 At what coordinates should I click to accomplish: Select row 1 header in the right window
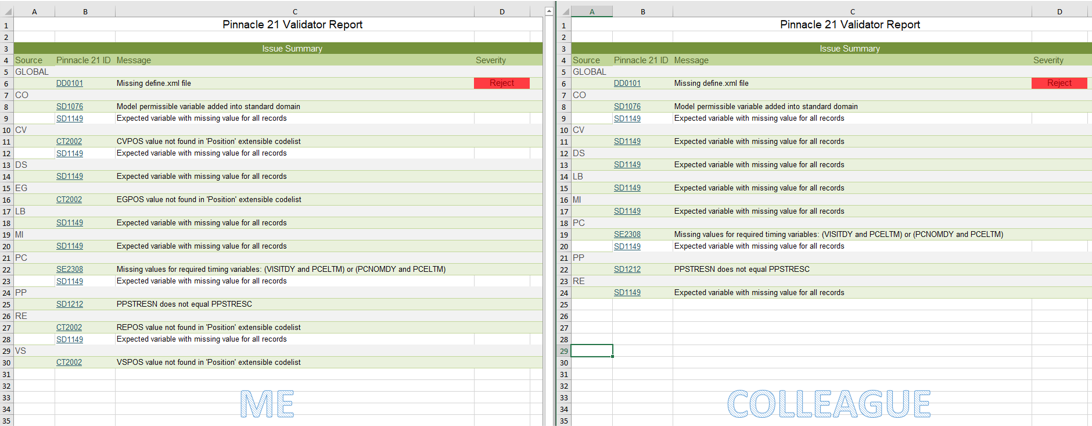pos(564,24)
